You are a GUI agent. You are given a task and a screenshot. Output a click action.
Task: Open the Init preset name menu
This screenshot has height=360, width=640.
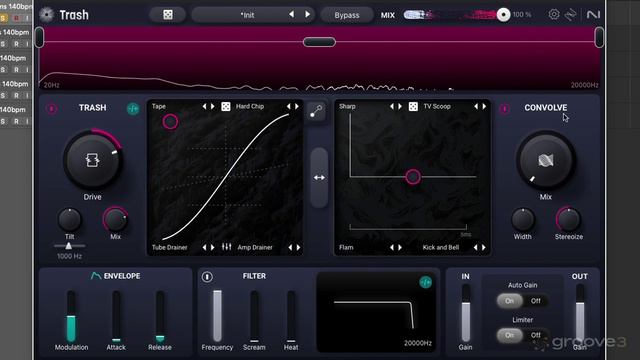(247, 15)
